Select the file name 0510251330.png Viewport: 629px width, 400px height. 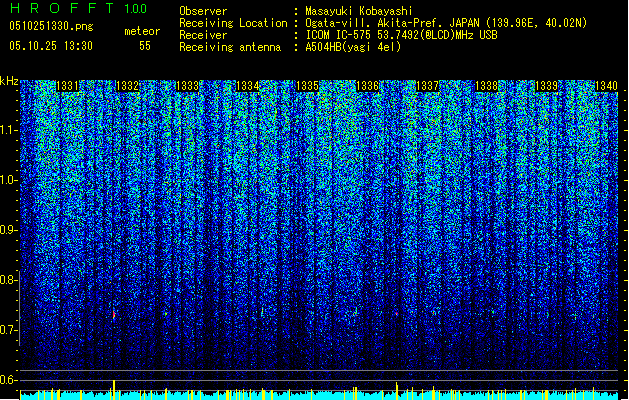tap(51, 26)
